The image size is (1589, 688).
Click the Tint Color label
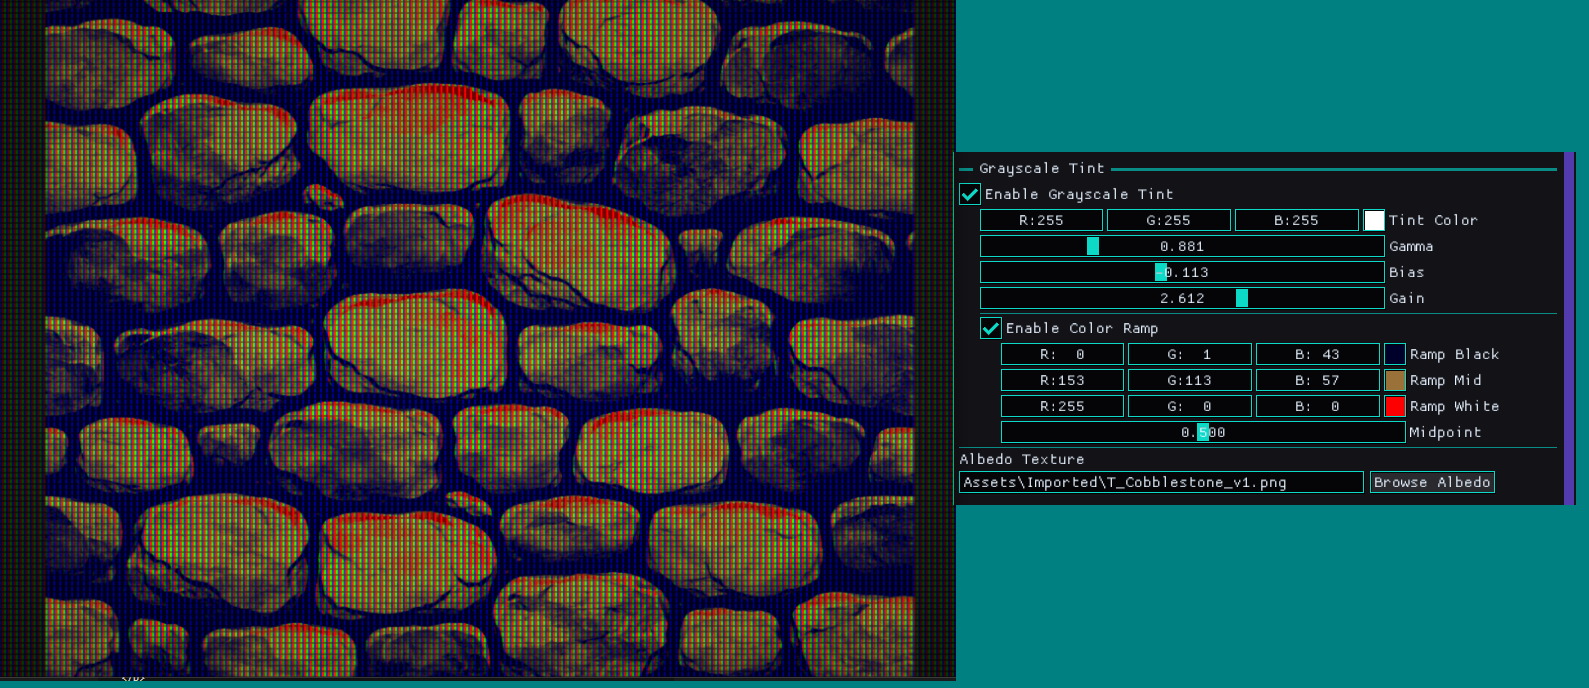click(x=1433, y=220)
